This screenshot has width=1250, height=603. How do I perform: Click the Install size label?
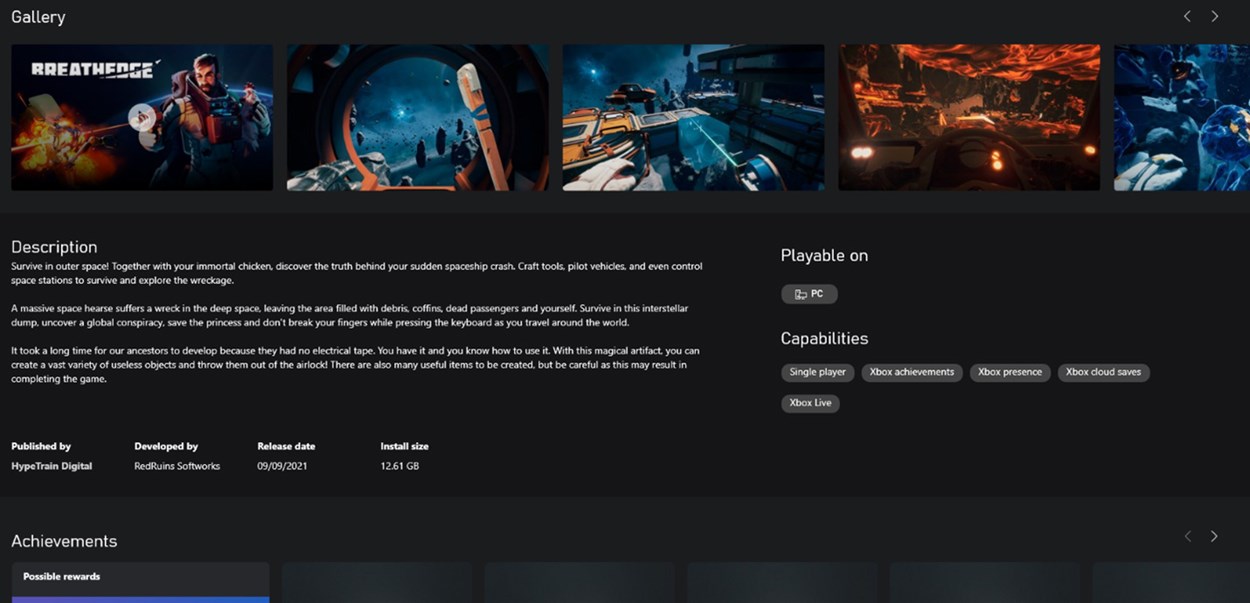(x=404, y=446)
